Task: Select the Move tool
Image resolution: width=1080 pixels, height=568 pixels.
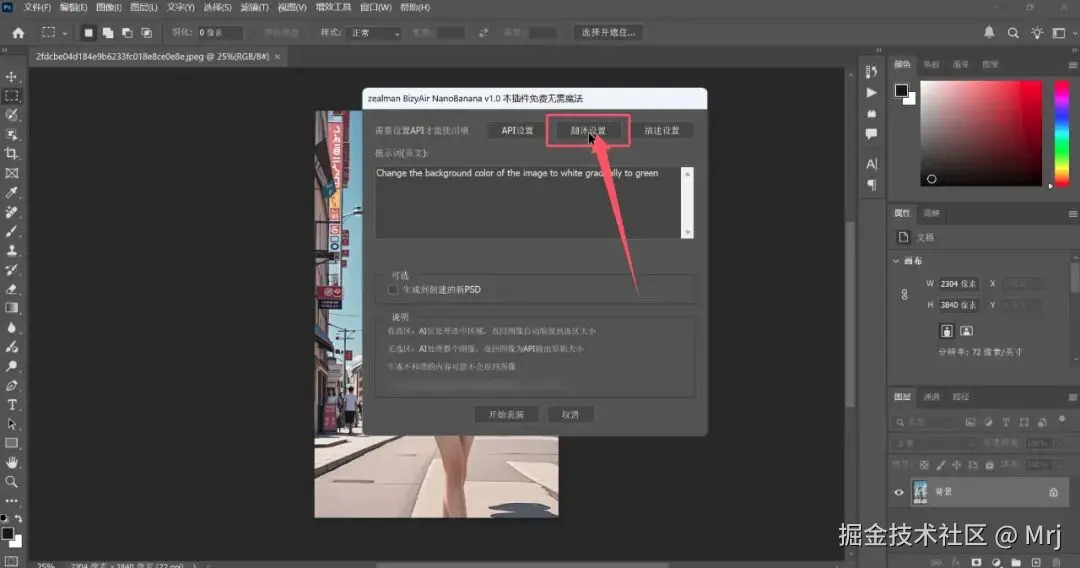Action: click(12, 76)
